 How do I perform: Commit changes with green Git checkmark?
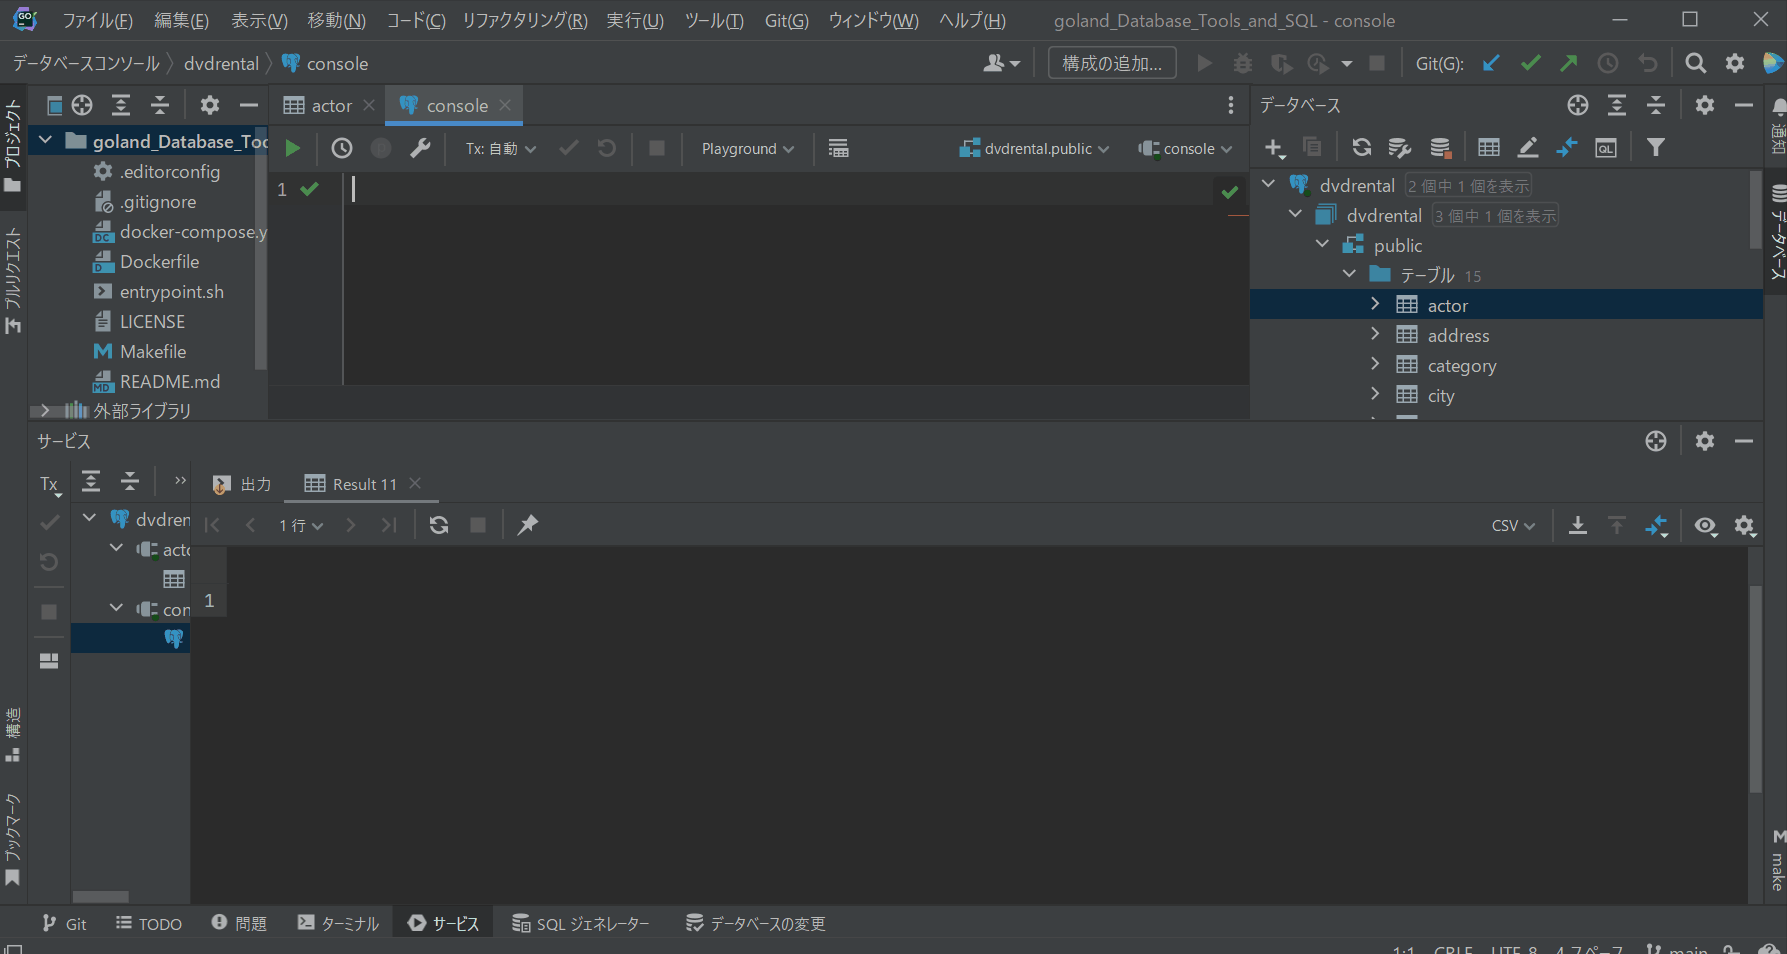pos(1530,63)
